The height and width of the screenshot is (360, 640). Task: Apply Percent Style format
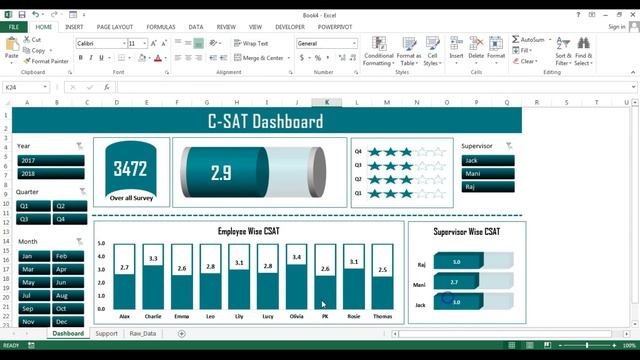(318, 58)
